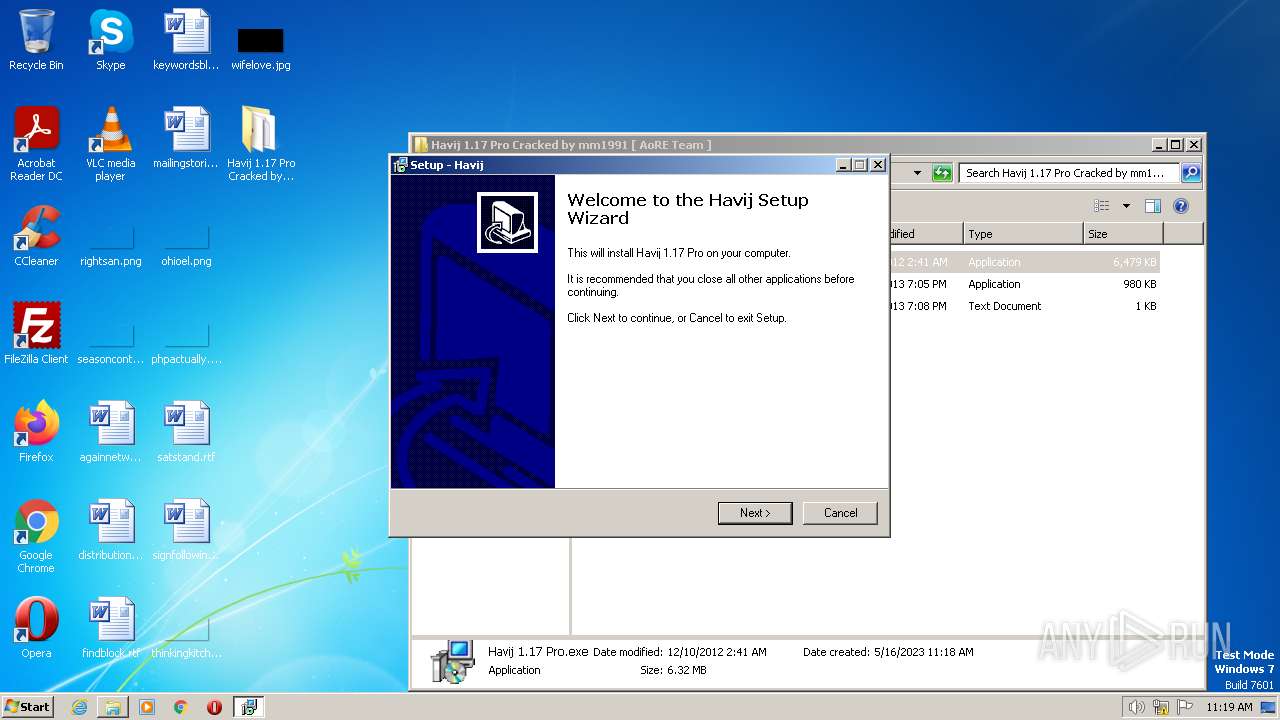Image resolution: width=1280 pixels, height=720 pixels.
Task: Open the volume tray icon
Action: pos(1136,707)
